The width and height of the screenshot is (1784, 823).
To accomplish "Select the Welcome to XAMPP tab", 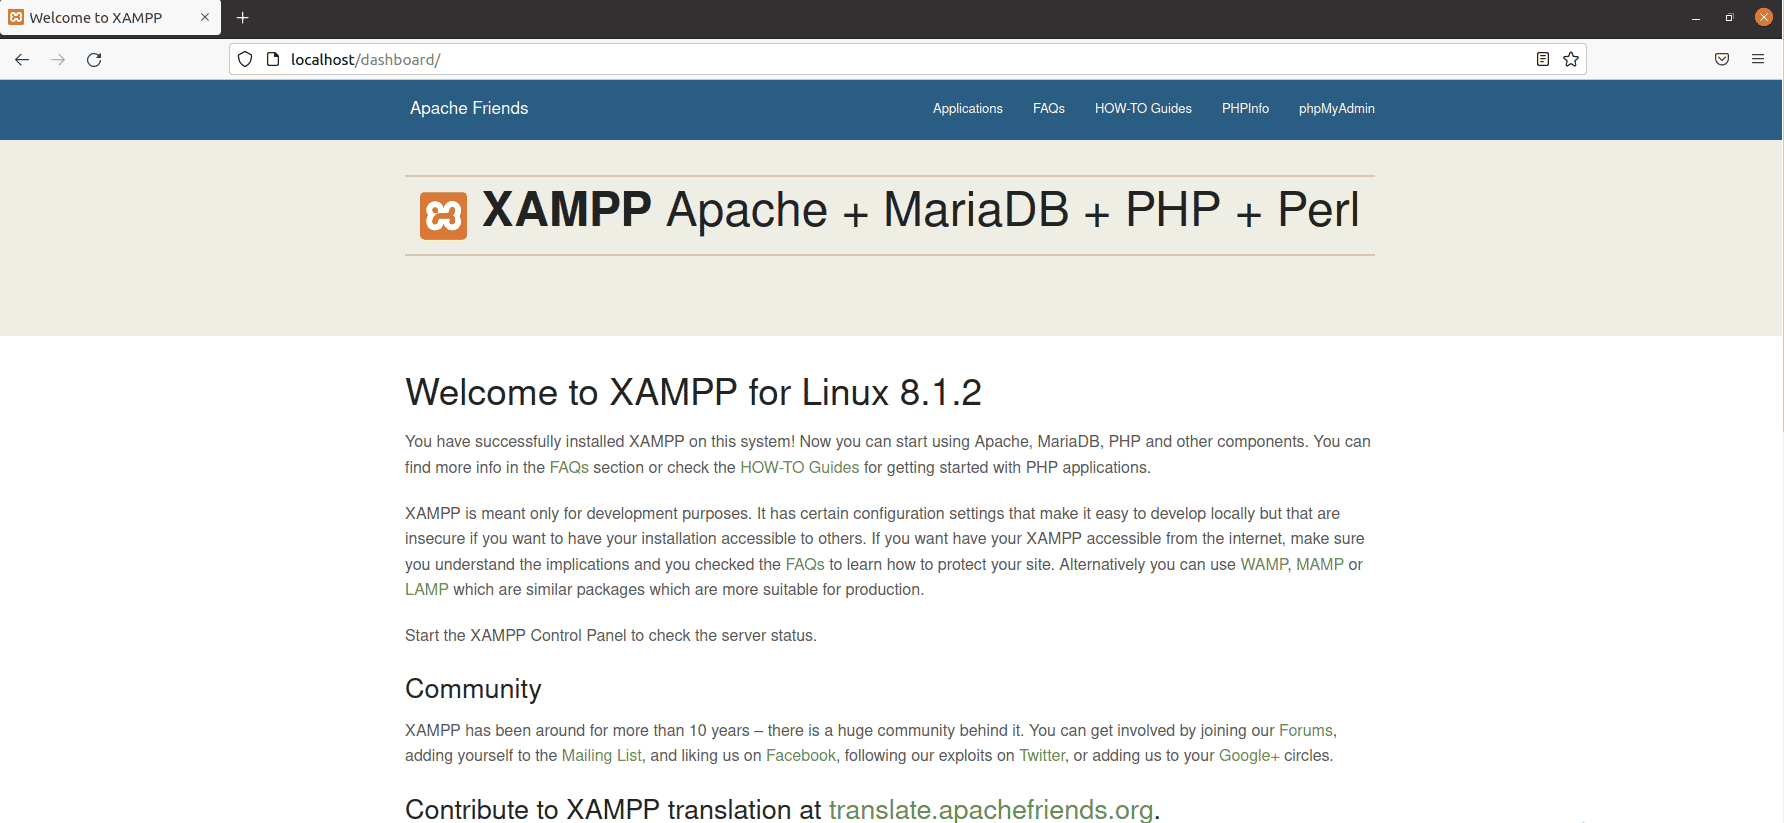I will 110,18.
